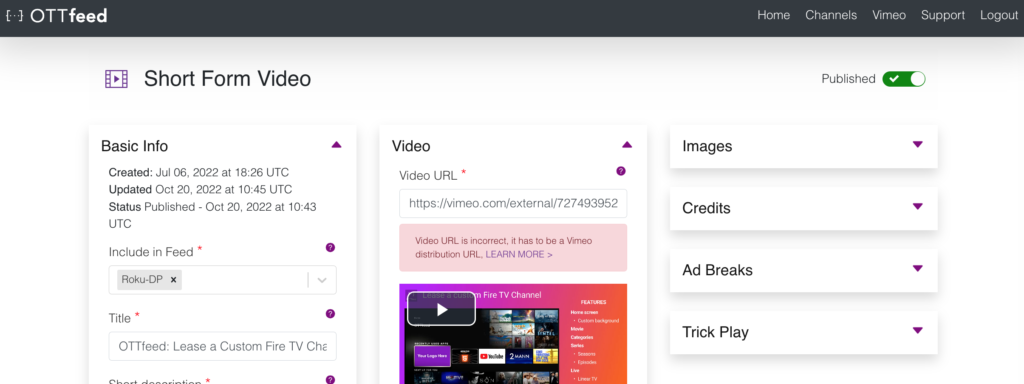Open help icon for Video URL

[x=620, y=171]
